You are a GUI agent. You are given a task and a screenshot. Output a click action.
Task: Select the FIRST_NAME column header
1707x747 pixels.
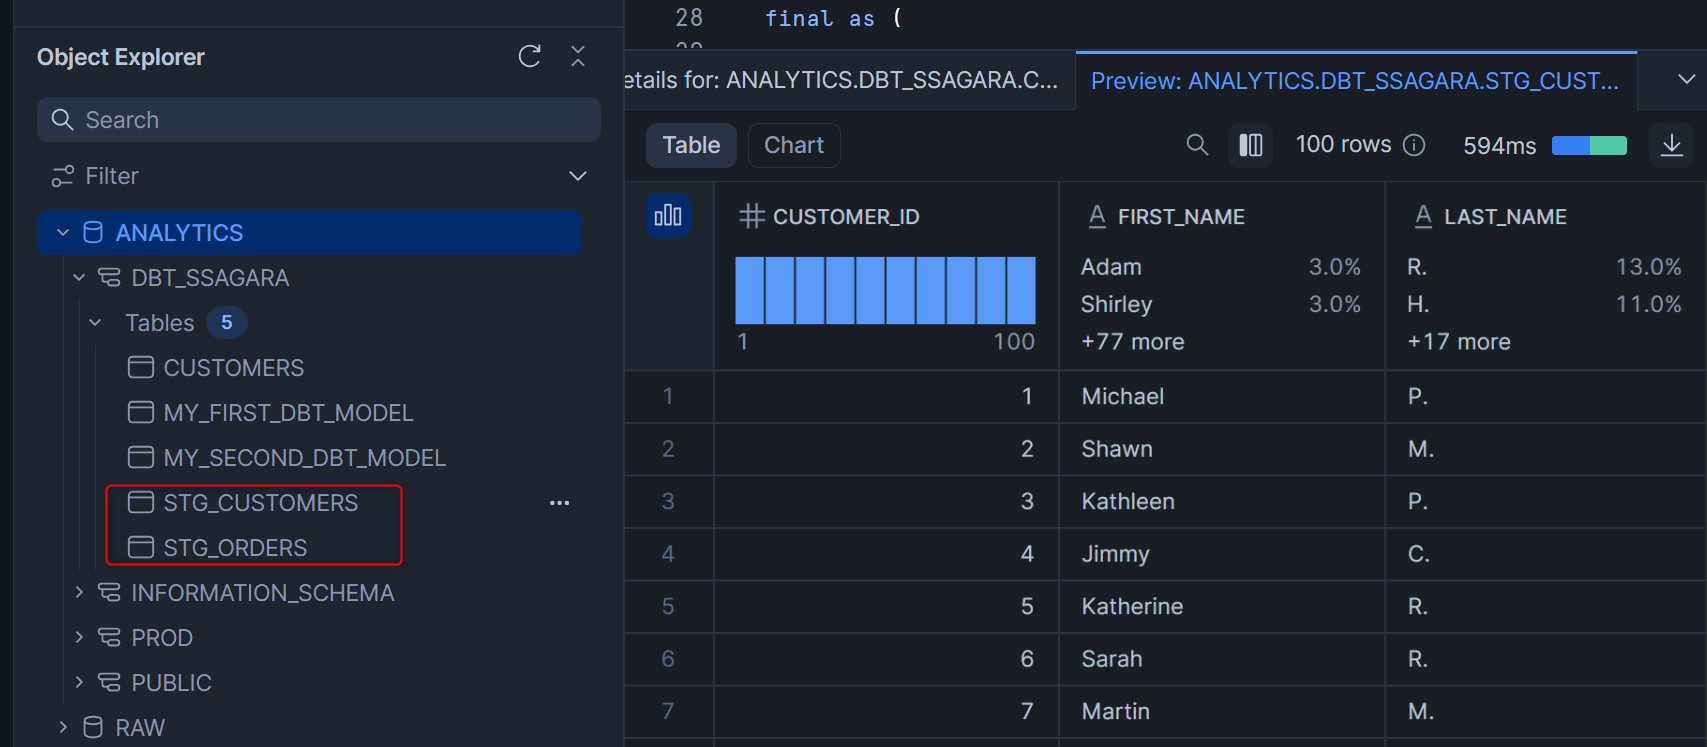(x=1181, y=217)
